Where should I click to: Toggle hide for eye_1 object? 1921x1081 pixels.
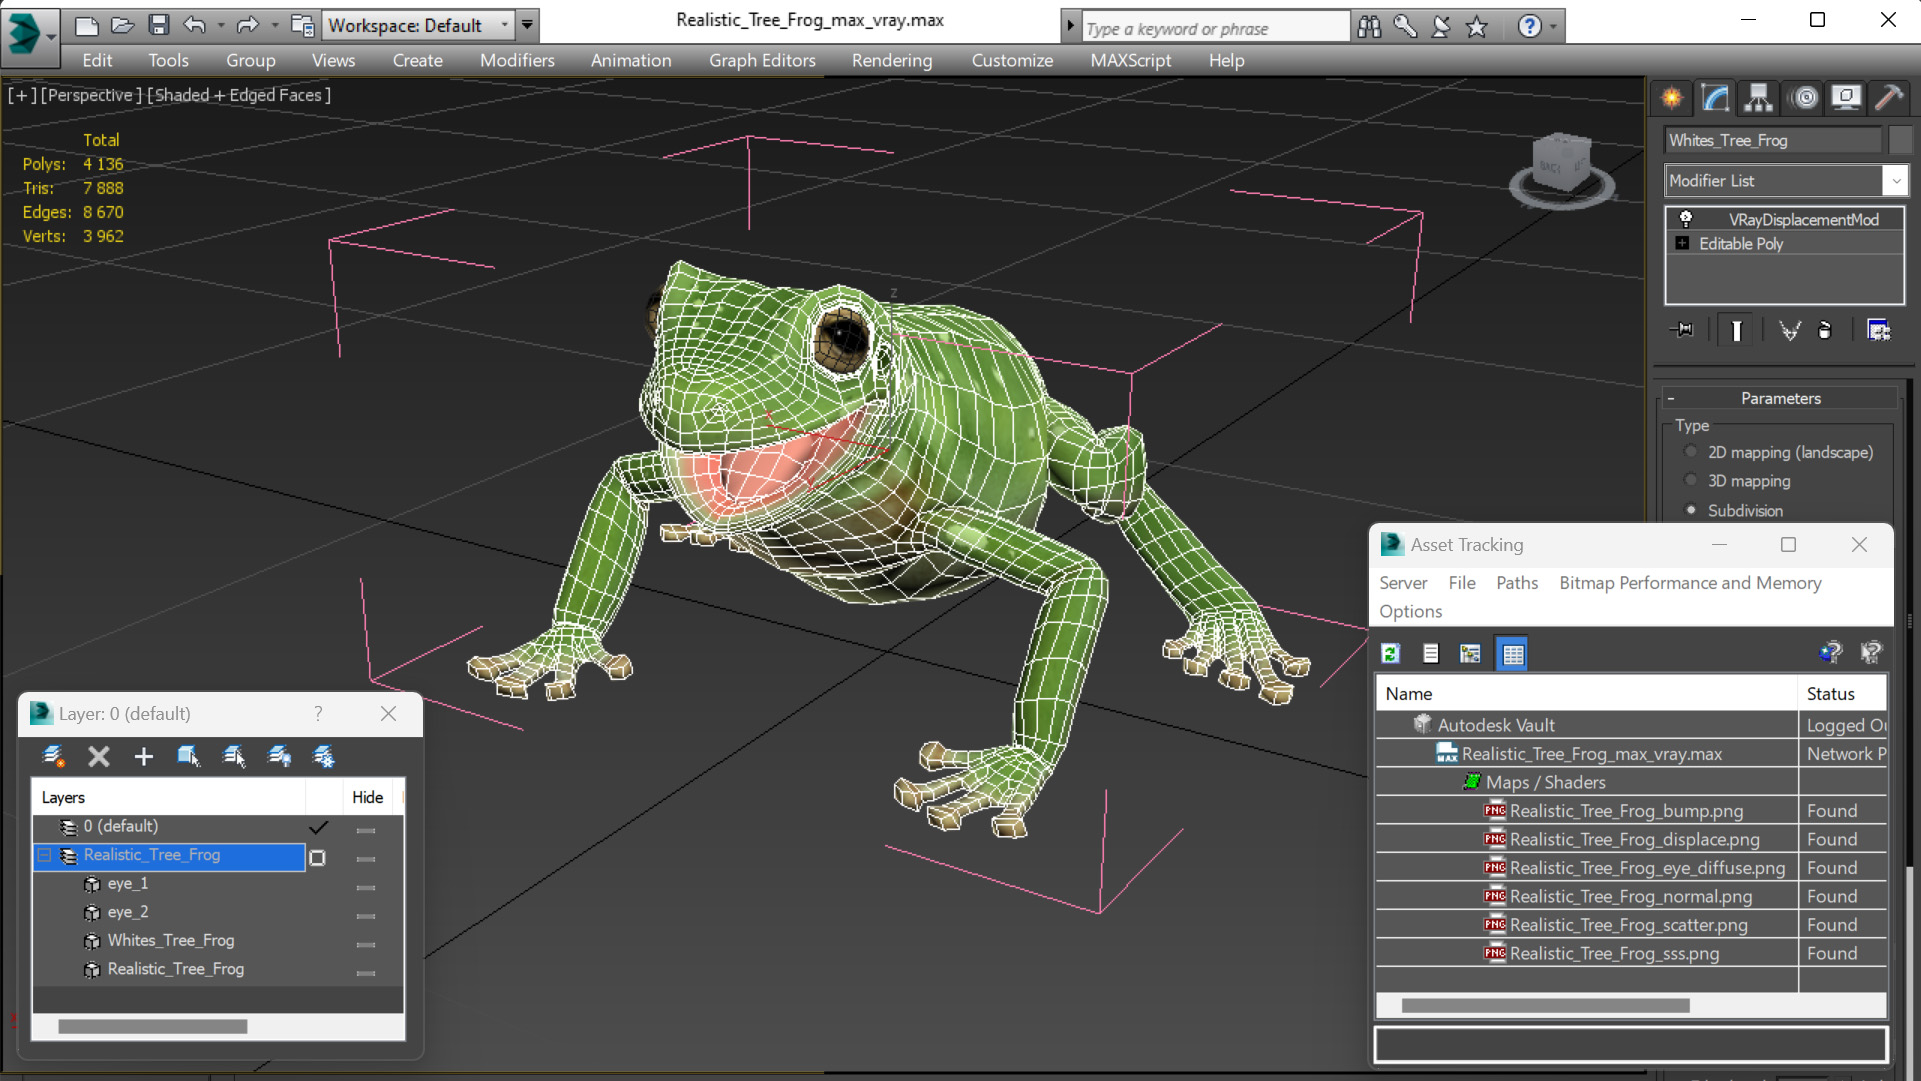[366, 886]
